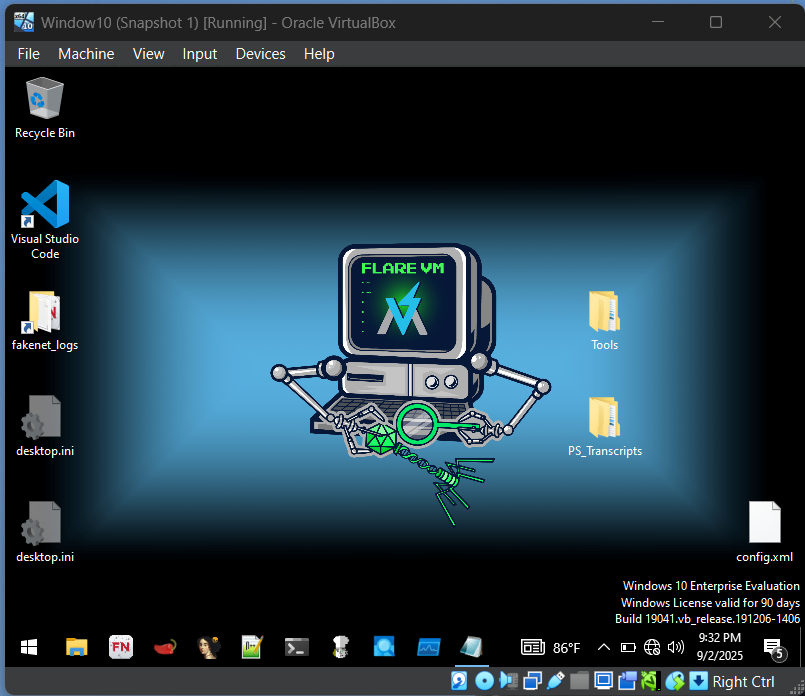The height and width of the screenshot is (696, 805).
Task: Open the green notepad-with-pencil taskbar app
Action: click(x=252, y=647)
